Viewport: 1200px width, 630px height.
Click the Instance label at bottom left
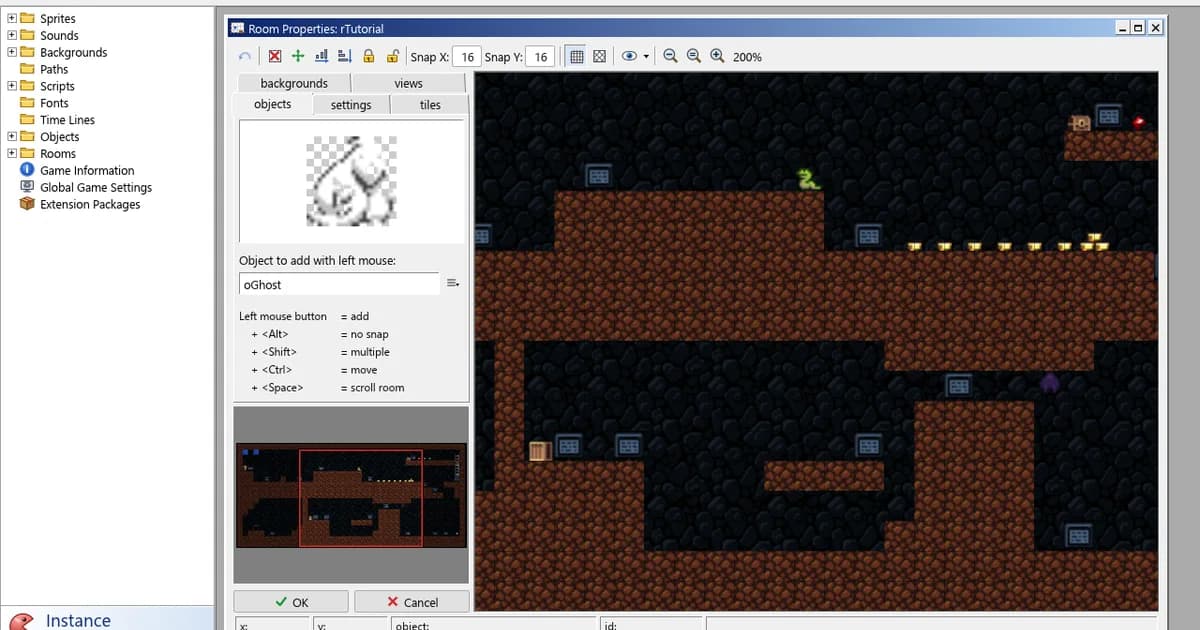(x=78, y=620)
